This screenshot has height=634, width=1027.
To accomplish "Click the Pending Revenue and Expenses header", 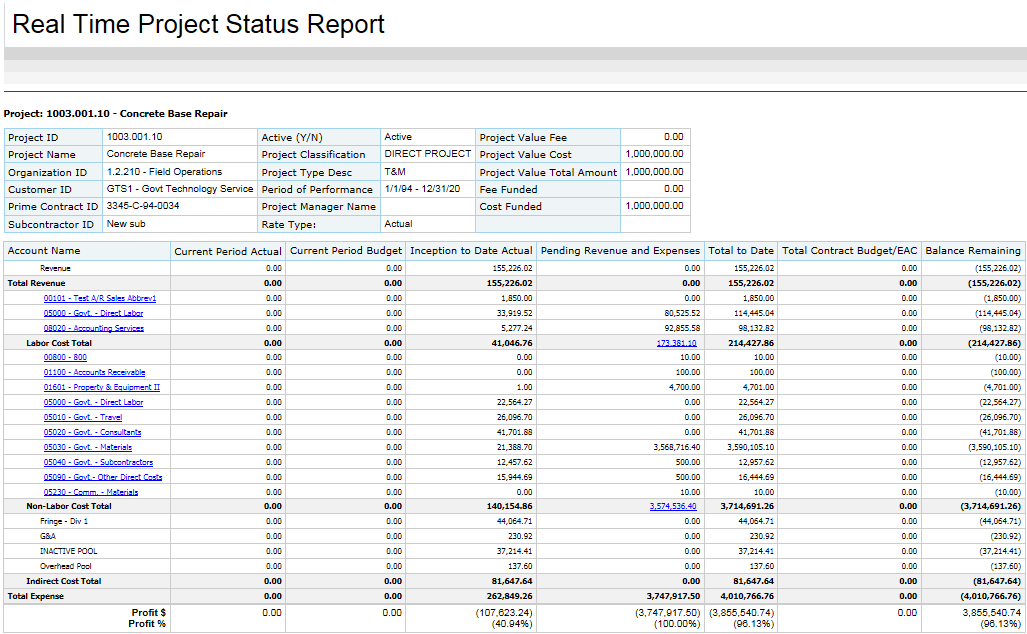I will click(x=620, y=251).
